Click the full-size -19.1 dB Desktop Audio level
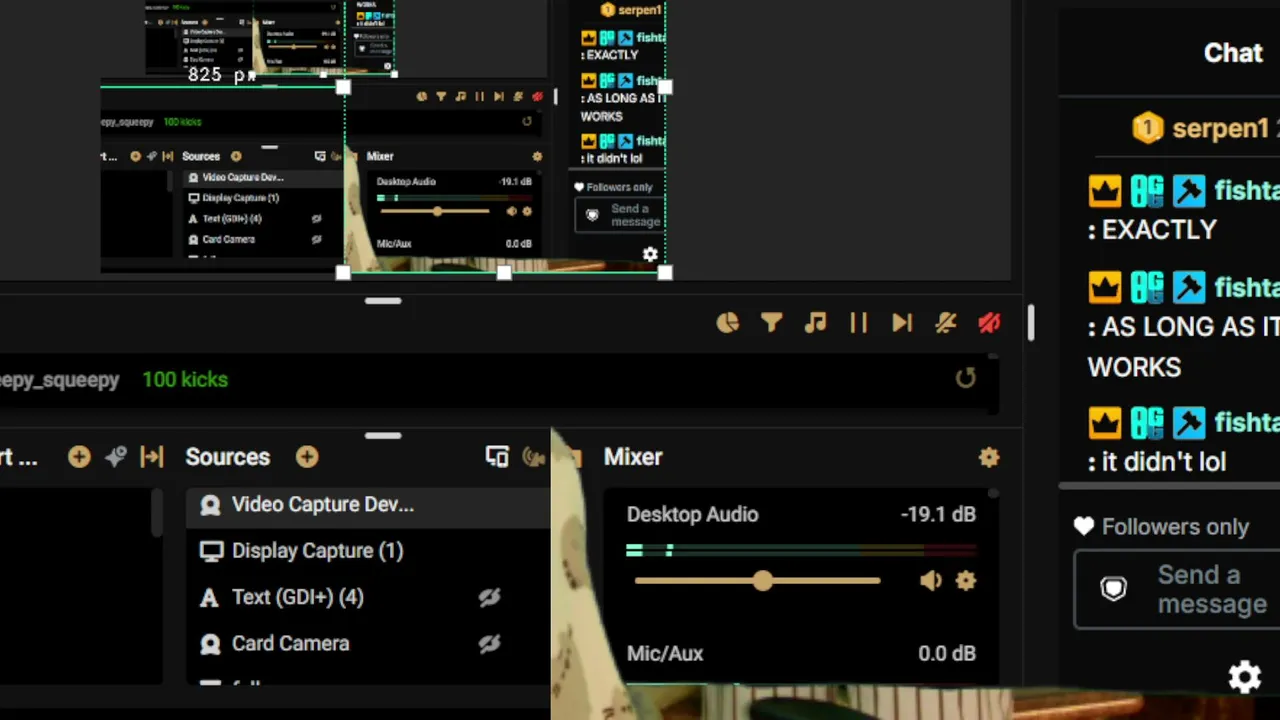This screenshot has width=1280, height=720. pos(938,514)
